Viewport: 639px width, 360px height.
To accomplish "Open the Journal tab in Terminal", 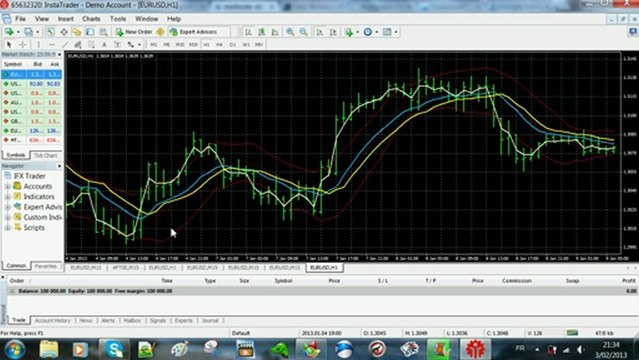I will coord(210,320).
